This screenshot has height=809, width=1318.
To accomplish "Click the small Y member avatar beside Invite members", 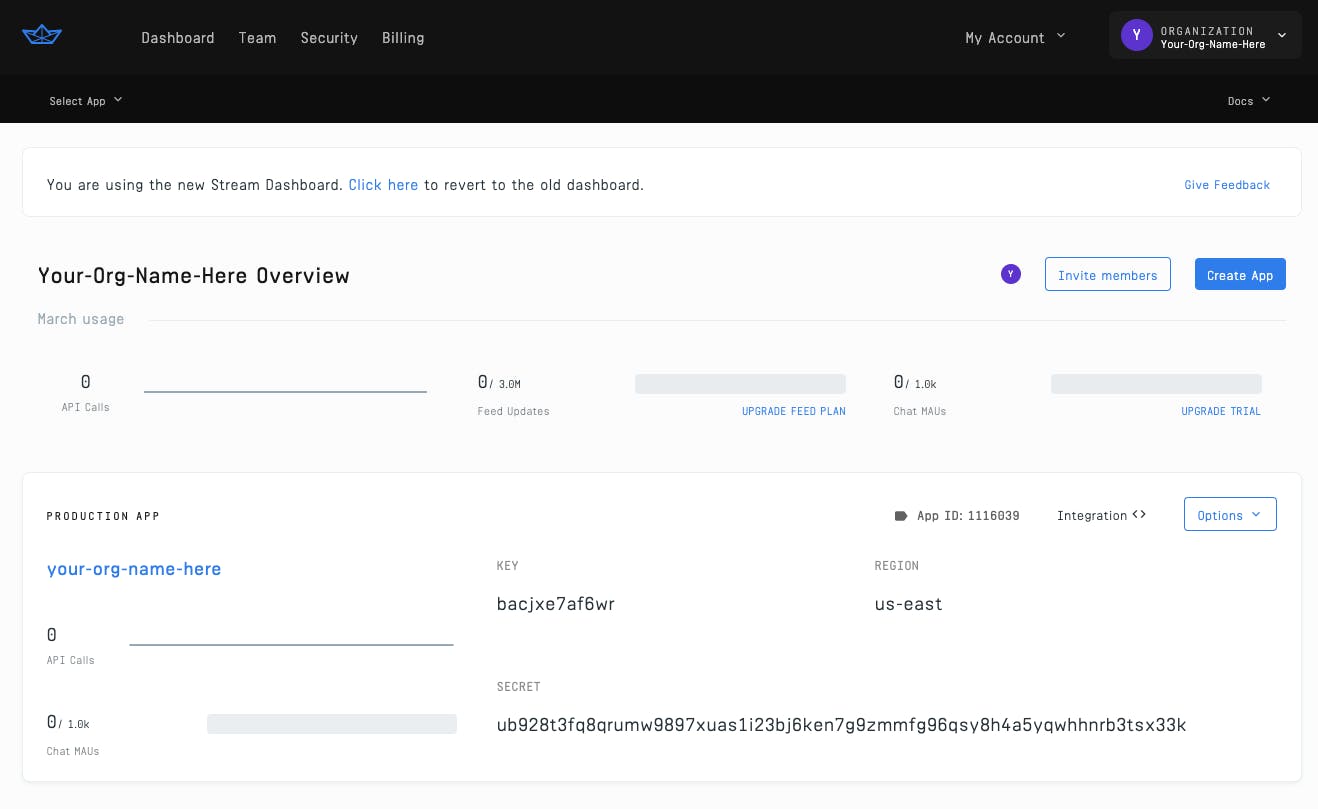I will 1011,274.
